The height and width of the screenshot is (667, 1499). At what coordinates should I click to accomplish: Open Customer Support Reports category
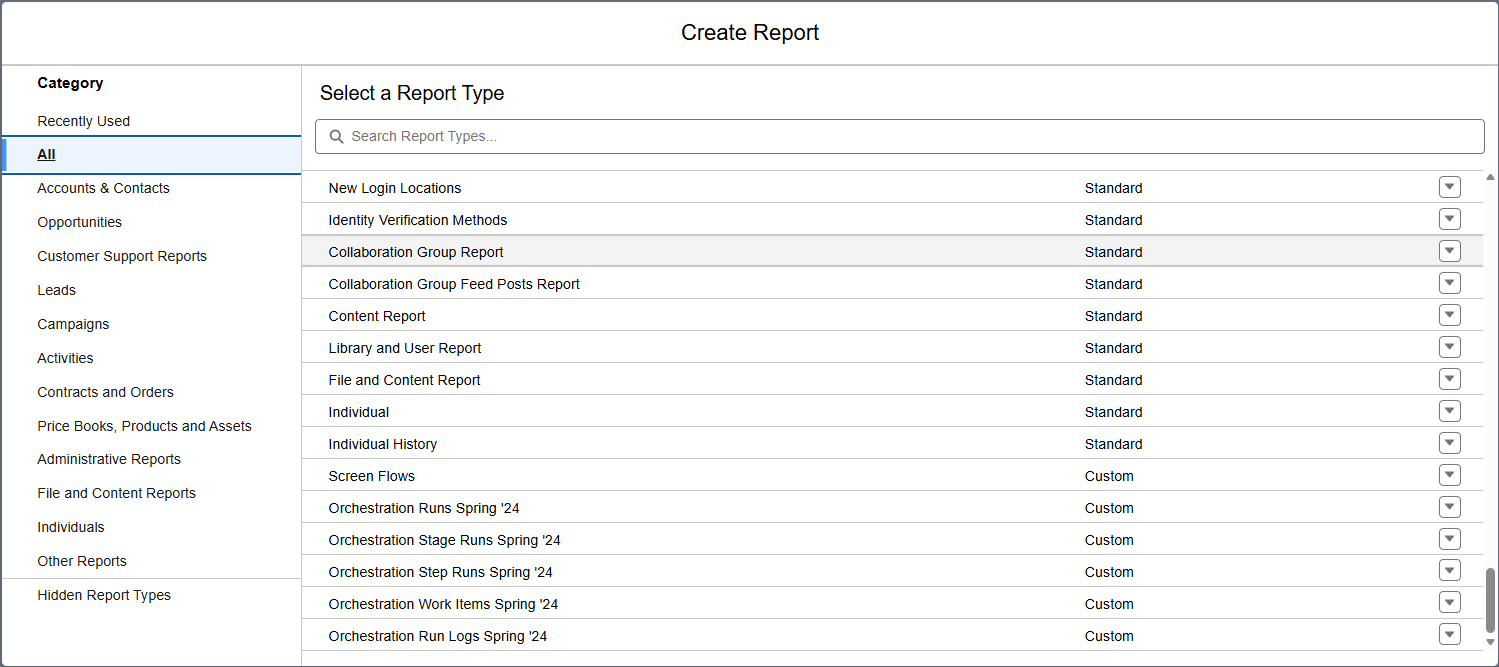[x=122, y=256]
